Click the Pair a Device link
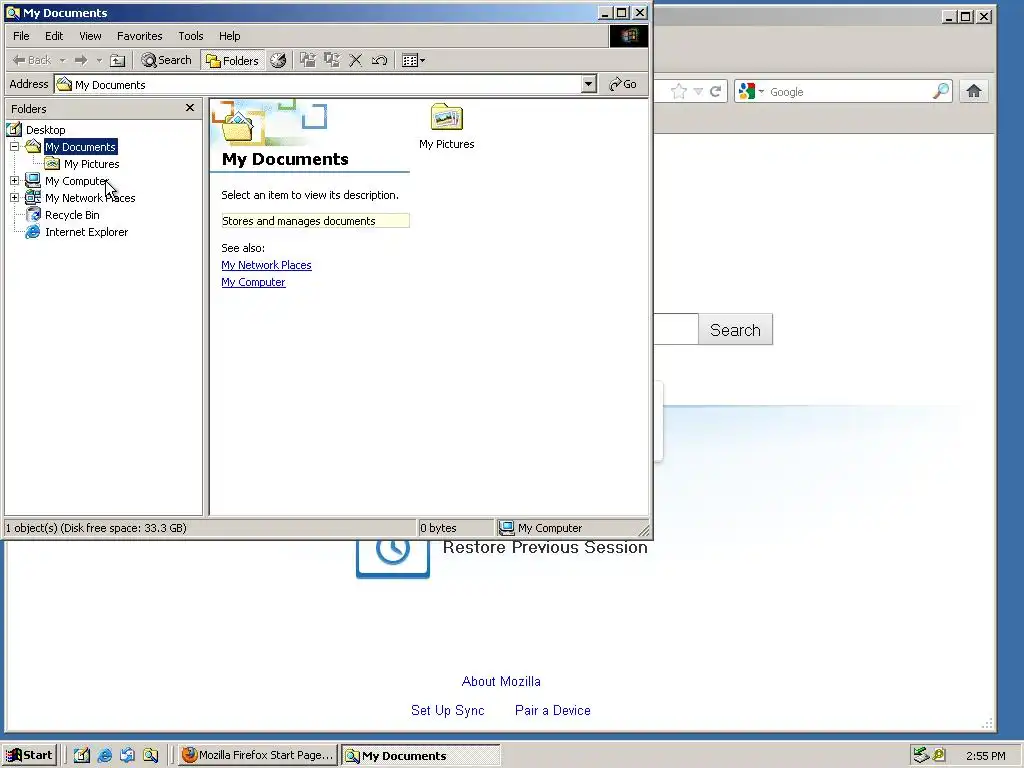Viewport: 1024px width, 768px height. tap(552, 710)
